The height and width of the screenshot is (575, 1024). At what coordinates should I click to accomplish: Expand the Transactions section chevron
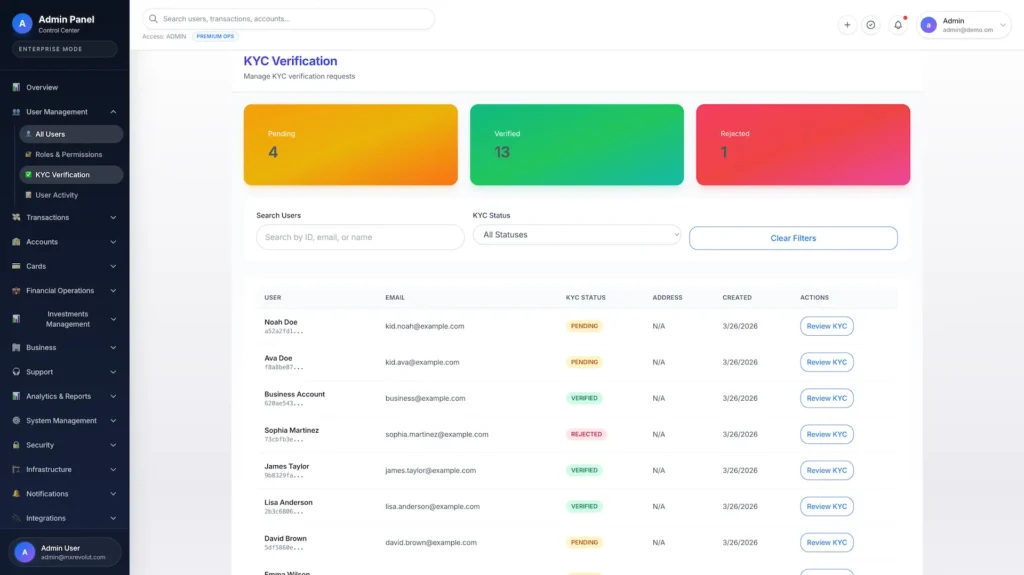click(x=113, y=217)
